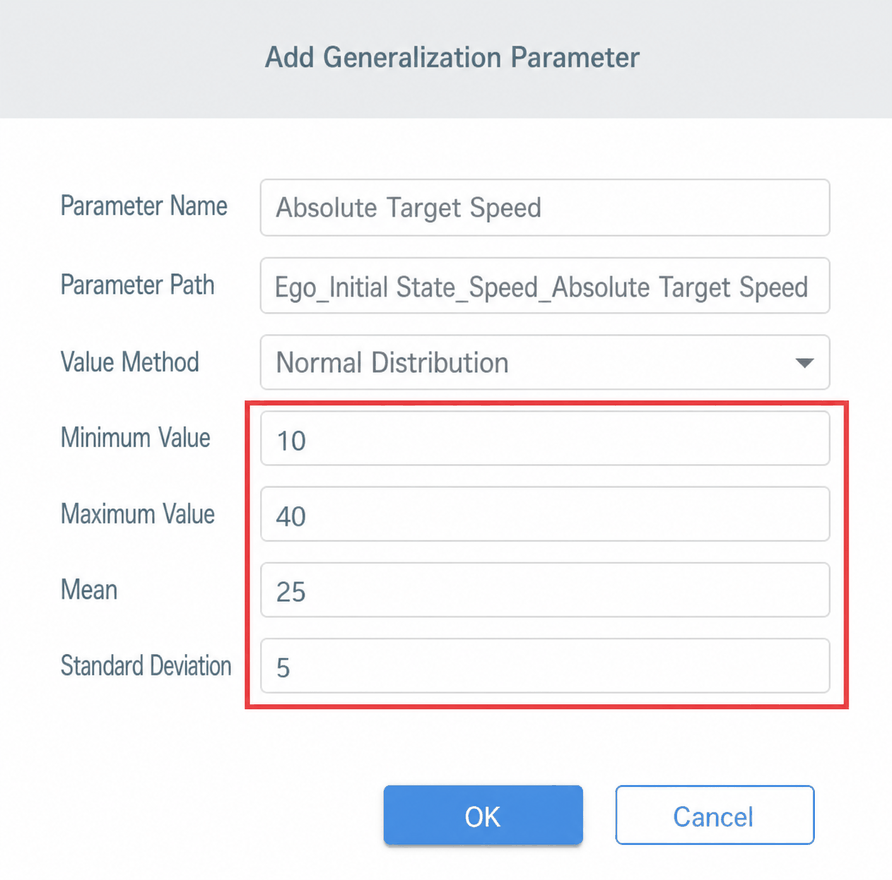Click the Absolute Target Speed text
Screen dimensions: 892x880
tap(408, 208)
